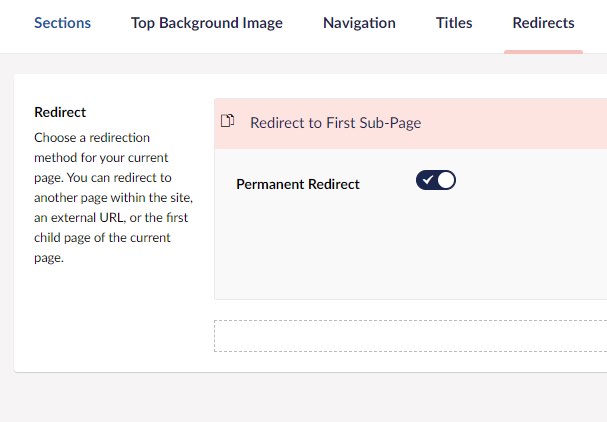Click the checkmark inside the Permanent Redirect switch
Viewport: 607px width, 422px height.
tap(427, 180)
